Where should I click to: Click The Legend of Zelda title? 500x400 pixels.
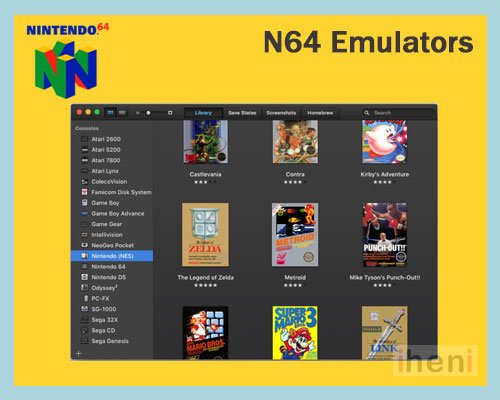pyautogui.click(x=205, y=277)
